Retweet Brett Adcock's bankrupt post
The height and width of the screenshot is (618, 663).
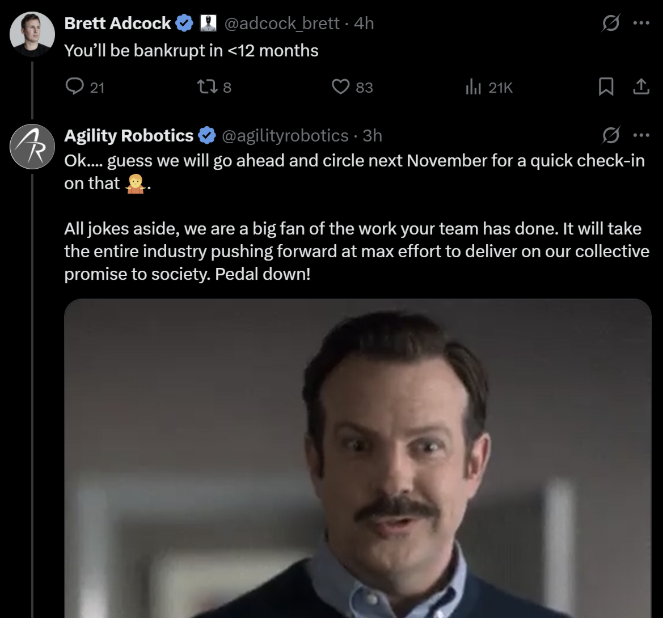tap(207, 87)
